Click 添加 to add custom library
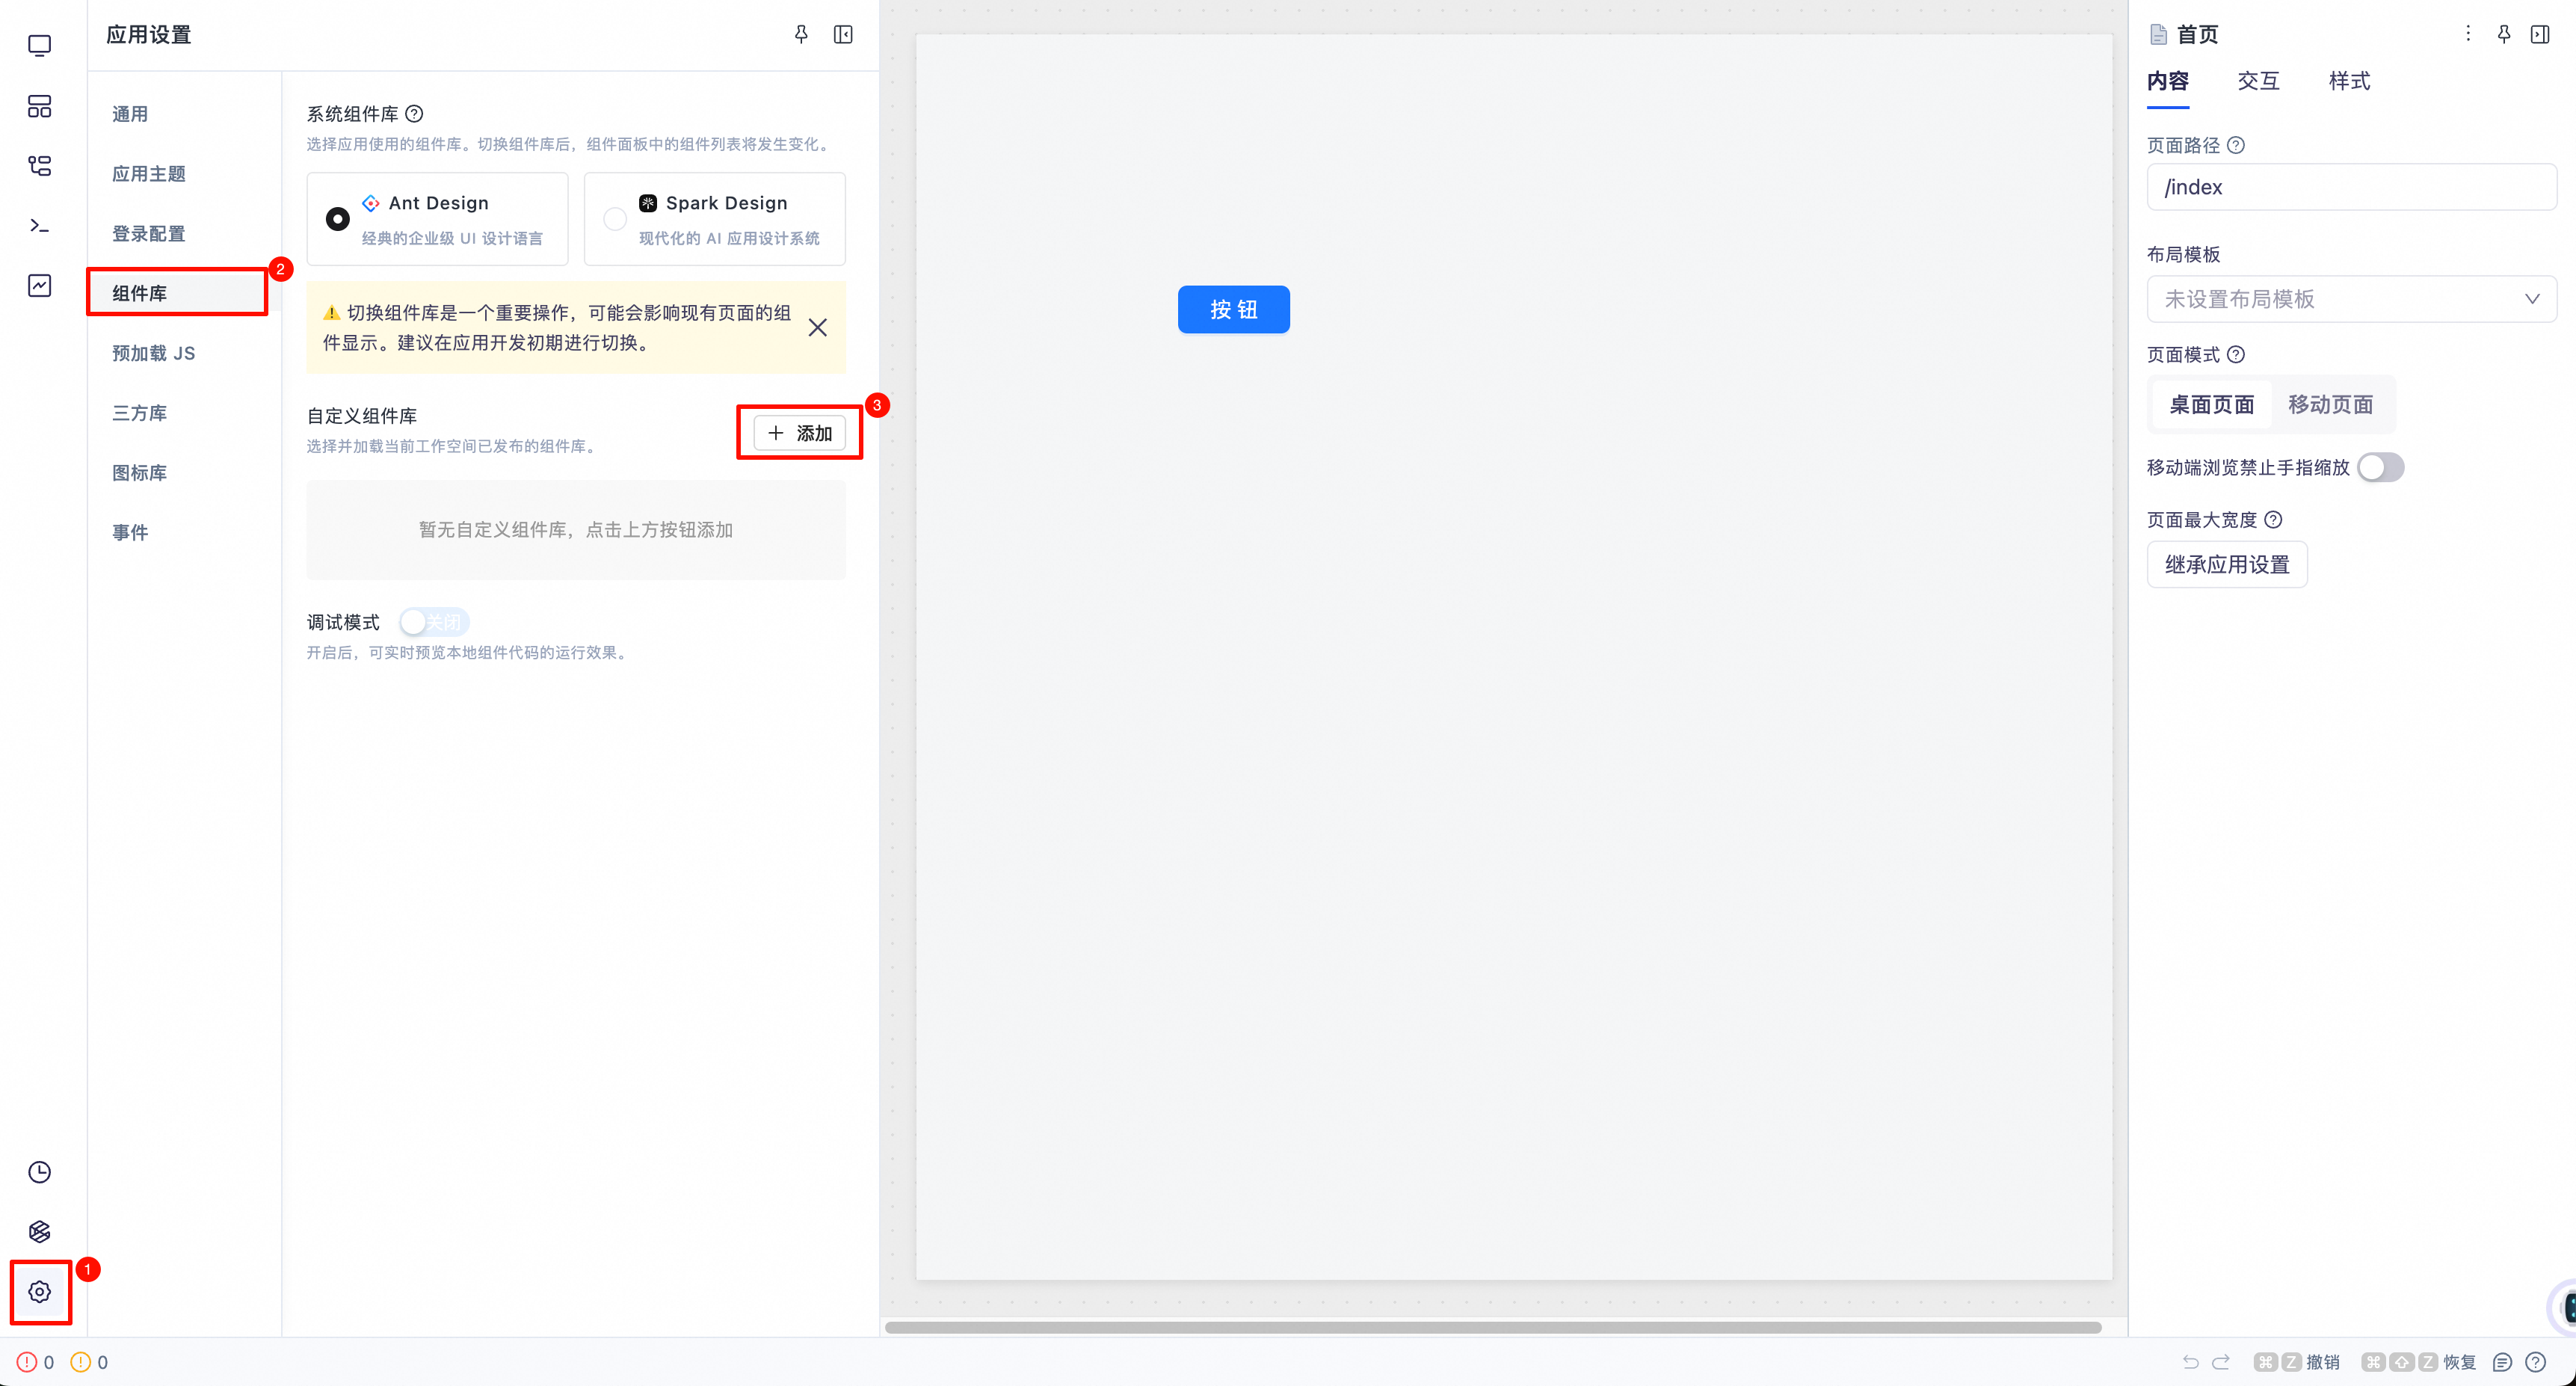This screenshot has height=1386, width=2576. 799,433
